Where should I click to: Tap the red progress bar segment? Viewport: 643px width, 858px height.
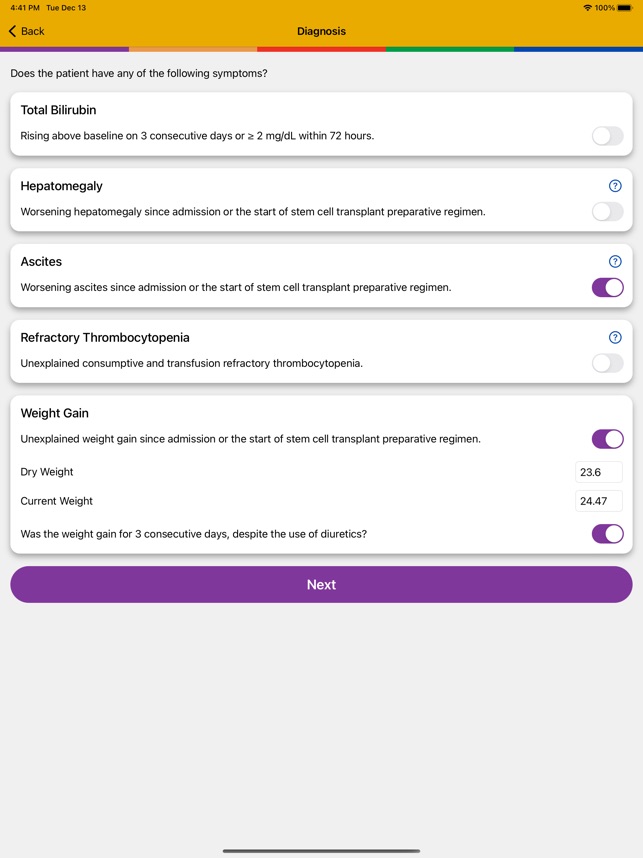click(321, 49)
